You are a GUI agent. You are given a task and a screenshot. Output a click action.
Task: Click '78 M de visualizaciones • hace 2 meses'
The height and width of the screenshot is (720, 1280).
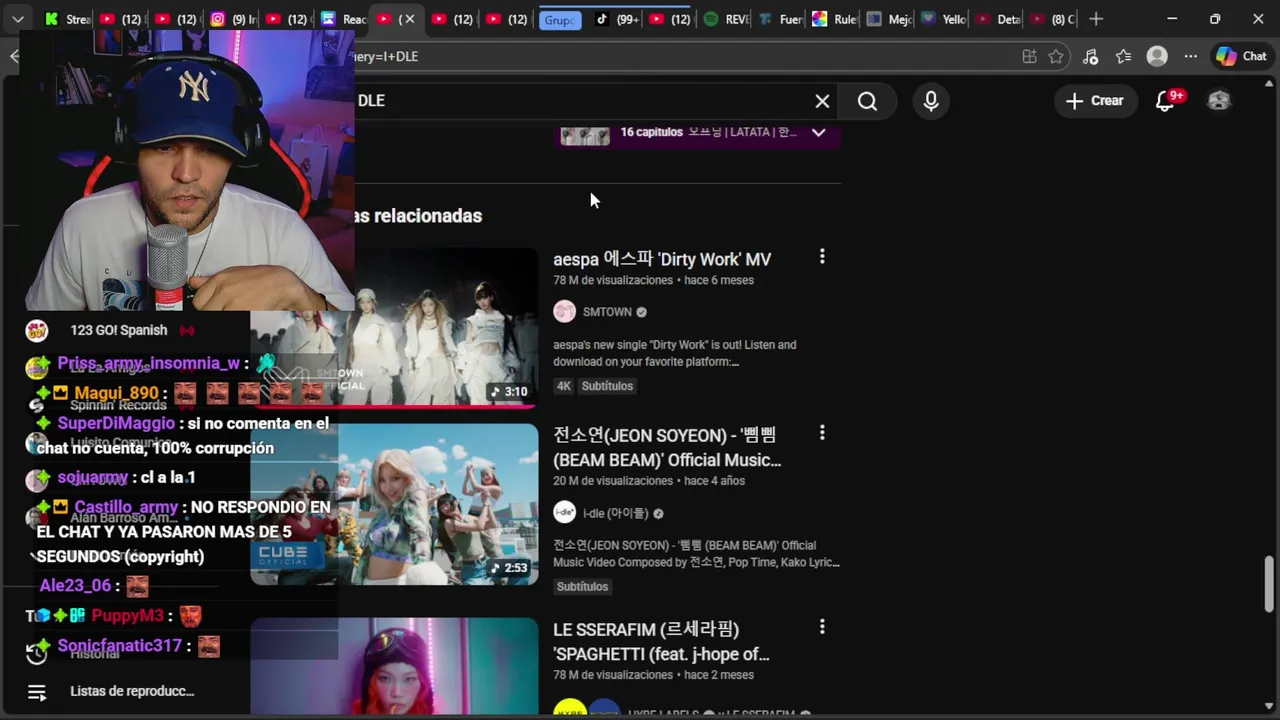[x=653, y=675]
